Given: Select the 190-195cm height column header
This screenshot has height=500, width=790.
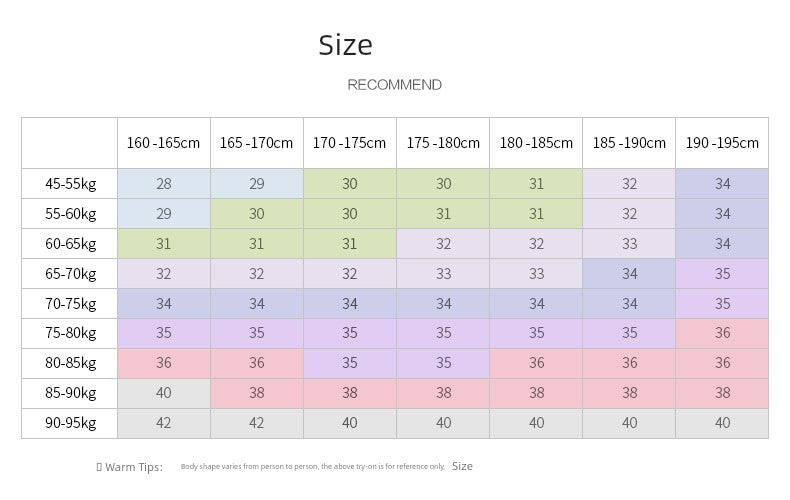Looking at the screenshot, I should pos(722,143).
